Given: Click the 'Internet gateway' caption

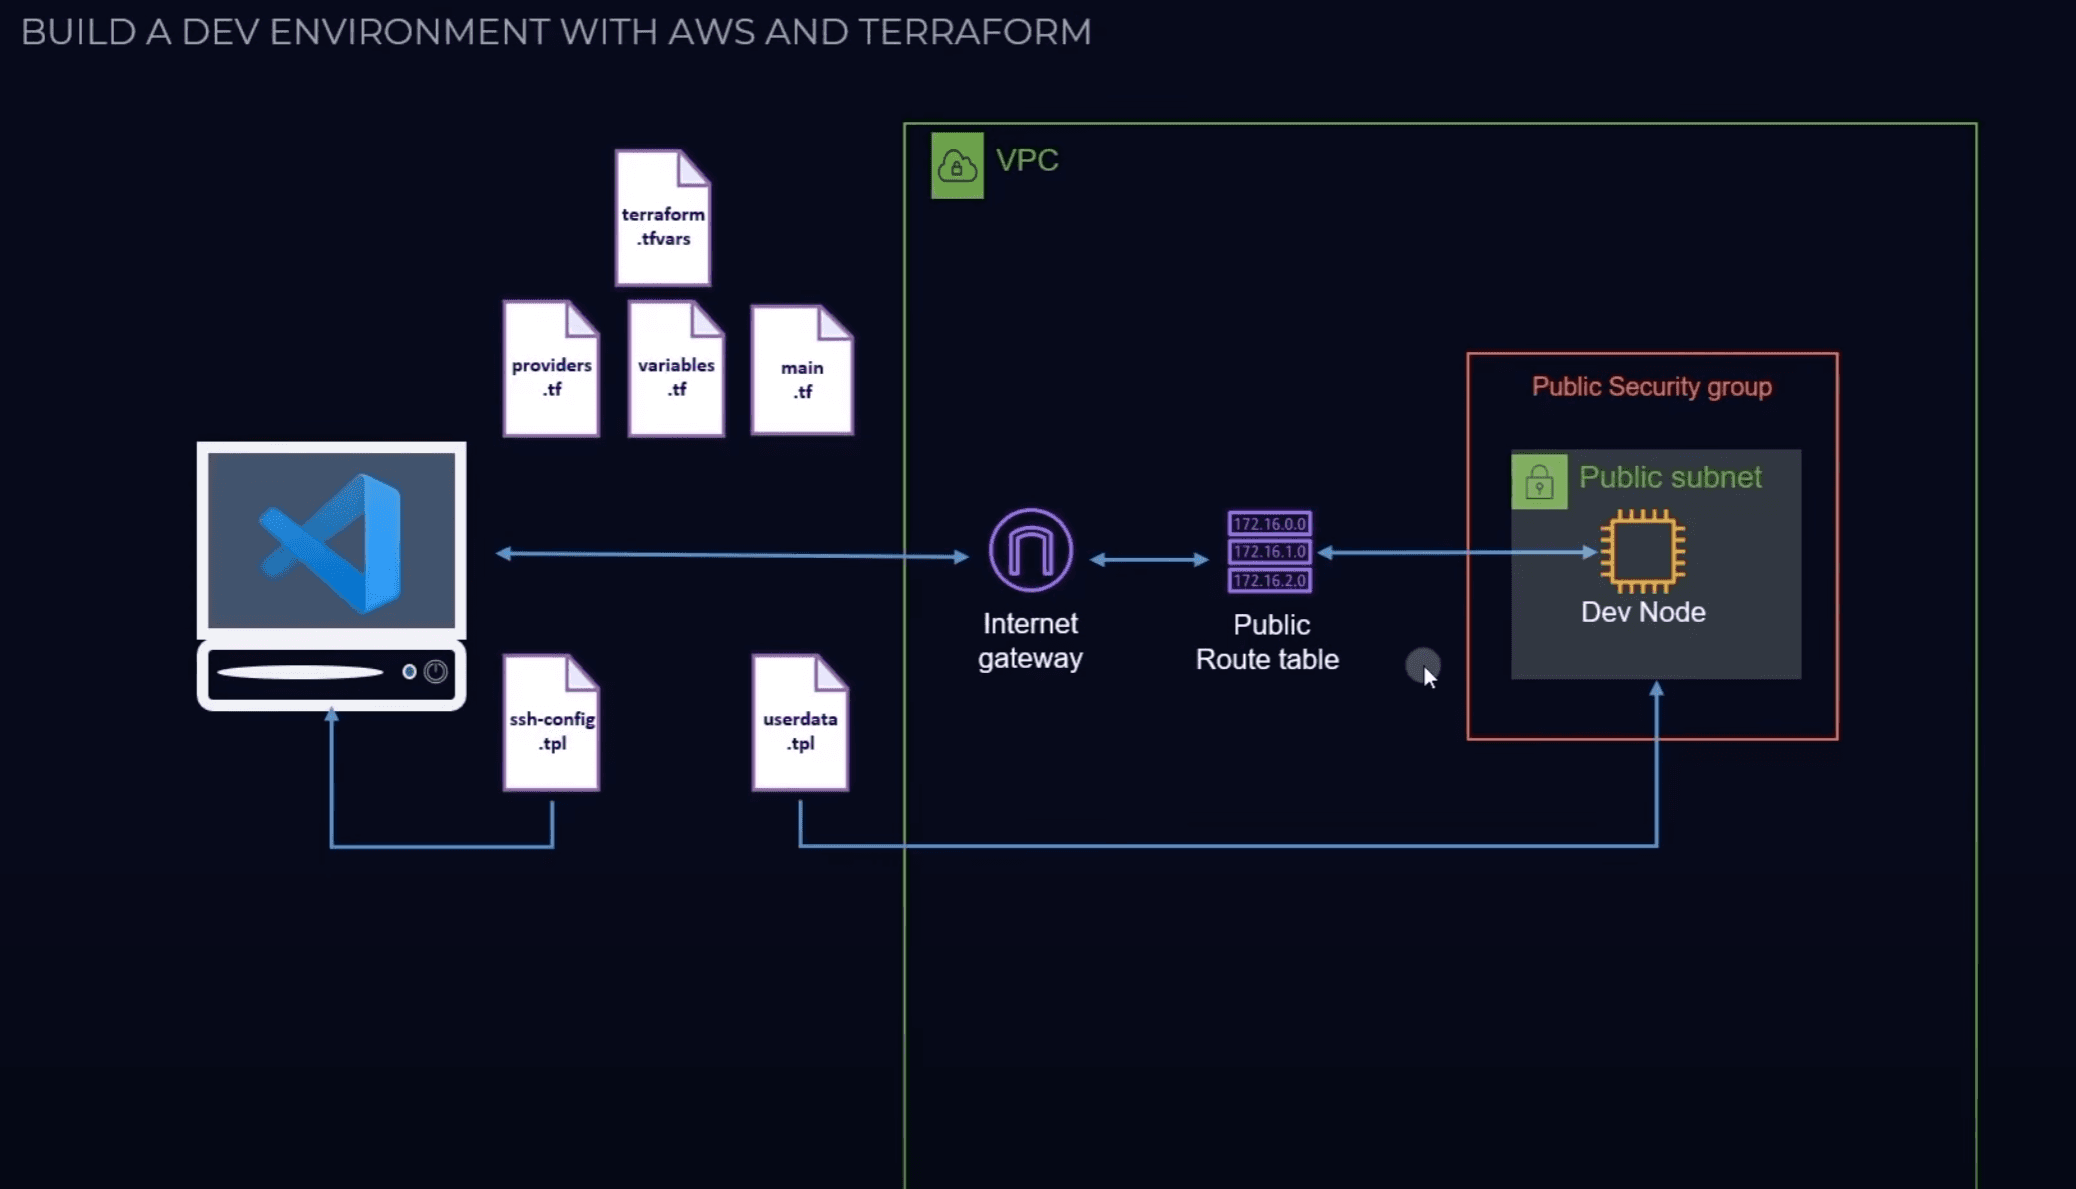Looking at the screenshot, I should coord(1030,641).
